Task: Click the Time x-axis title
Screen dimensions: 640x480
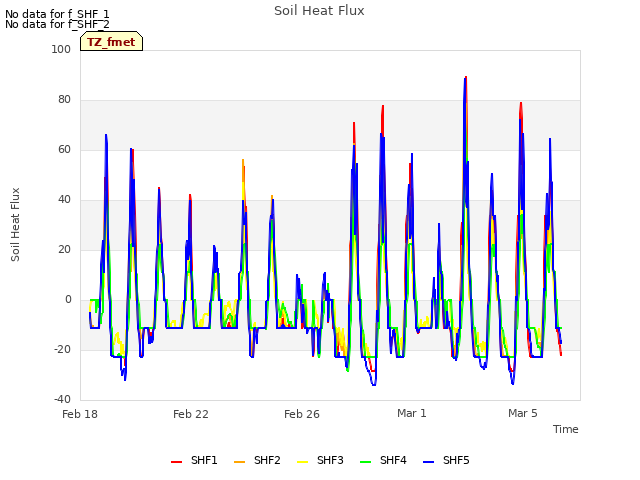Action: (566, 429)
